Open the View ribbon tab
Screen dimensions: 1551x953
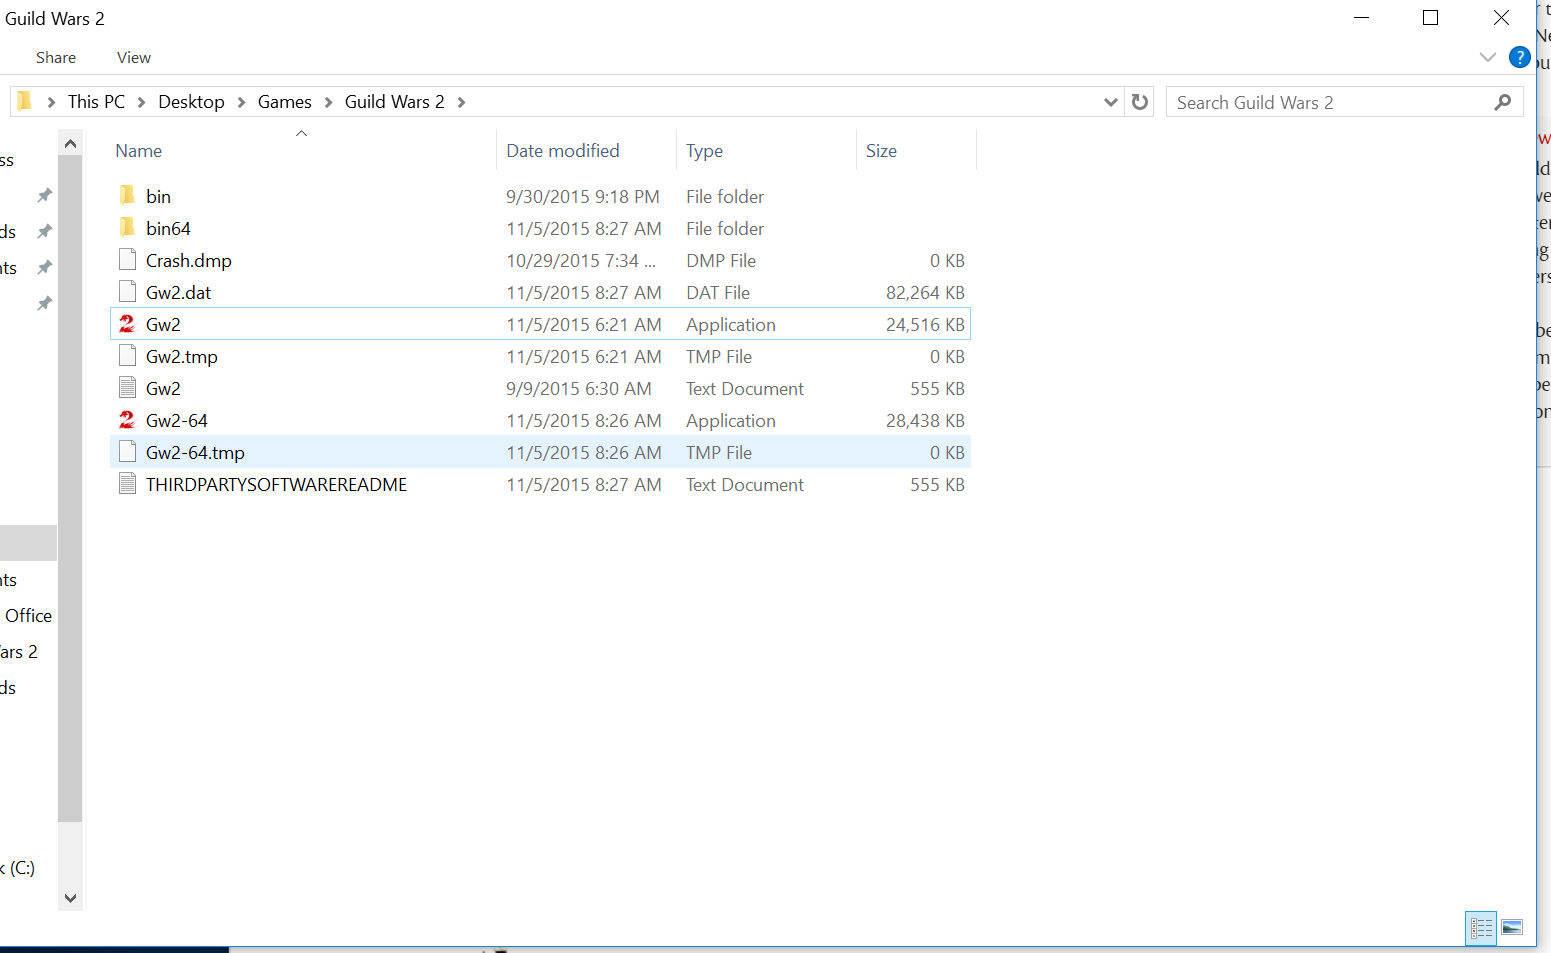pyautogui.click(x=134, y=58)
